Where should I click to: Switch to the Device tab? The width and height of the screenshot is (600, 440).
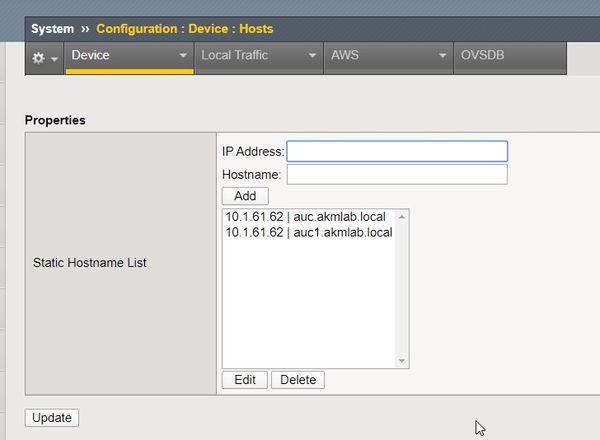pos(90,56)
